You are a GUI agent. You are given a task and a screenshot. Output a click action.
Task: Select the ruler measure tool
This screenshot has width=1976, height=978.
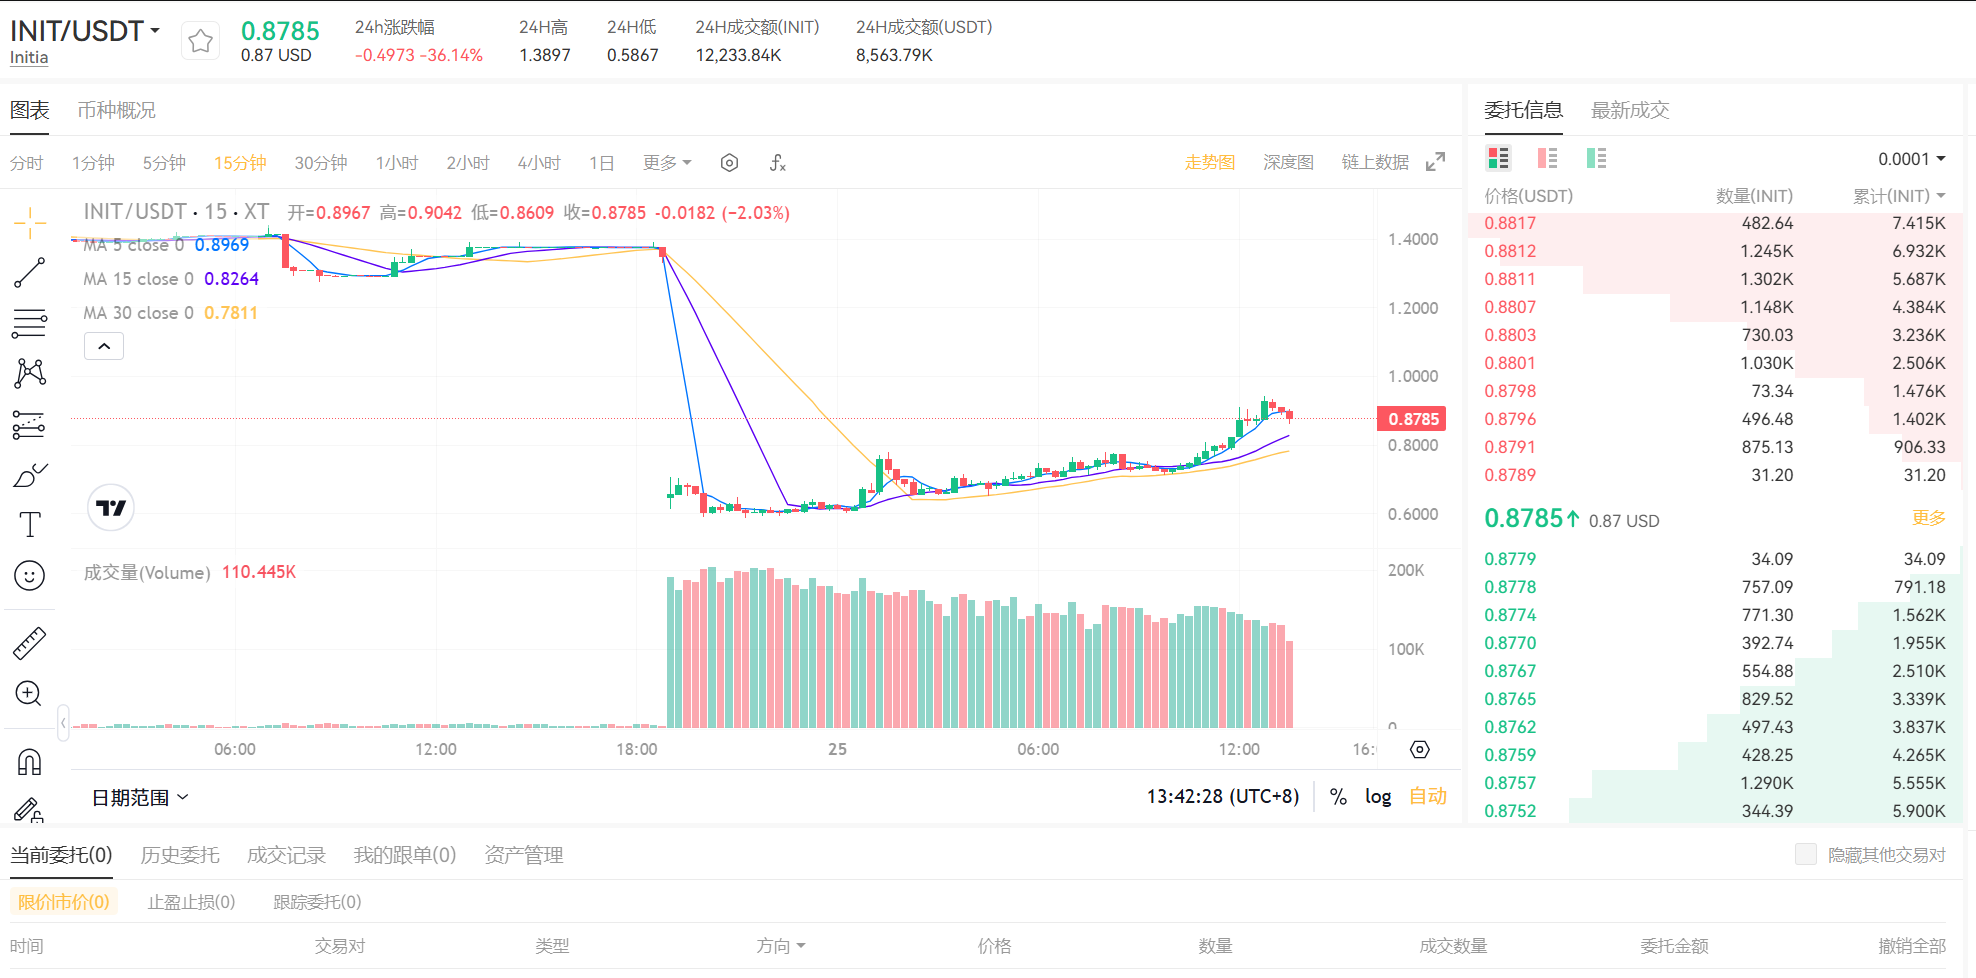point(30,643)
